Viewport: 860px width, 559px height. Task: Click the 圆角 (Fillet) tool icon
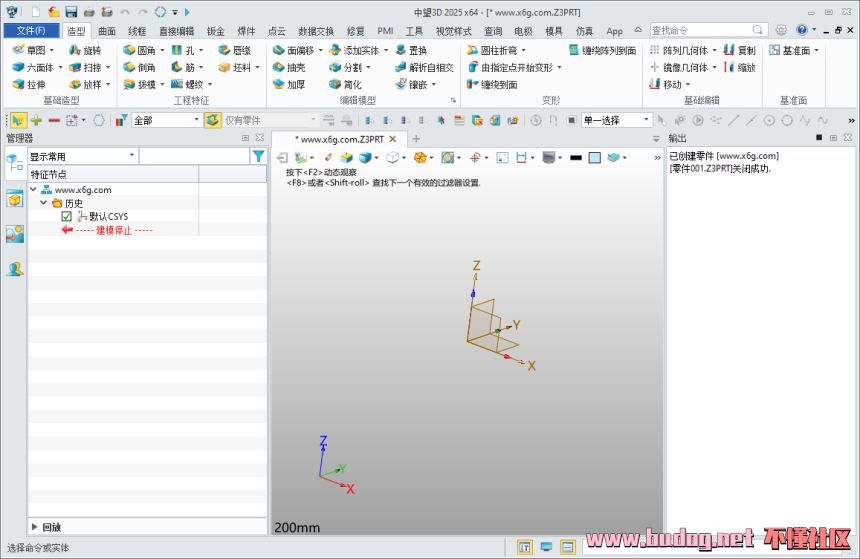tap(129, 50)
